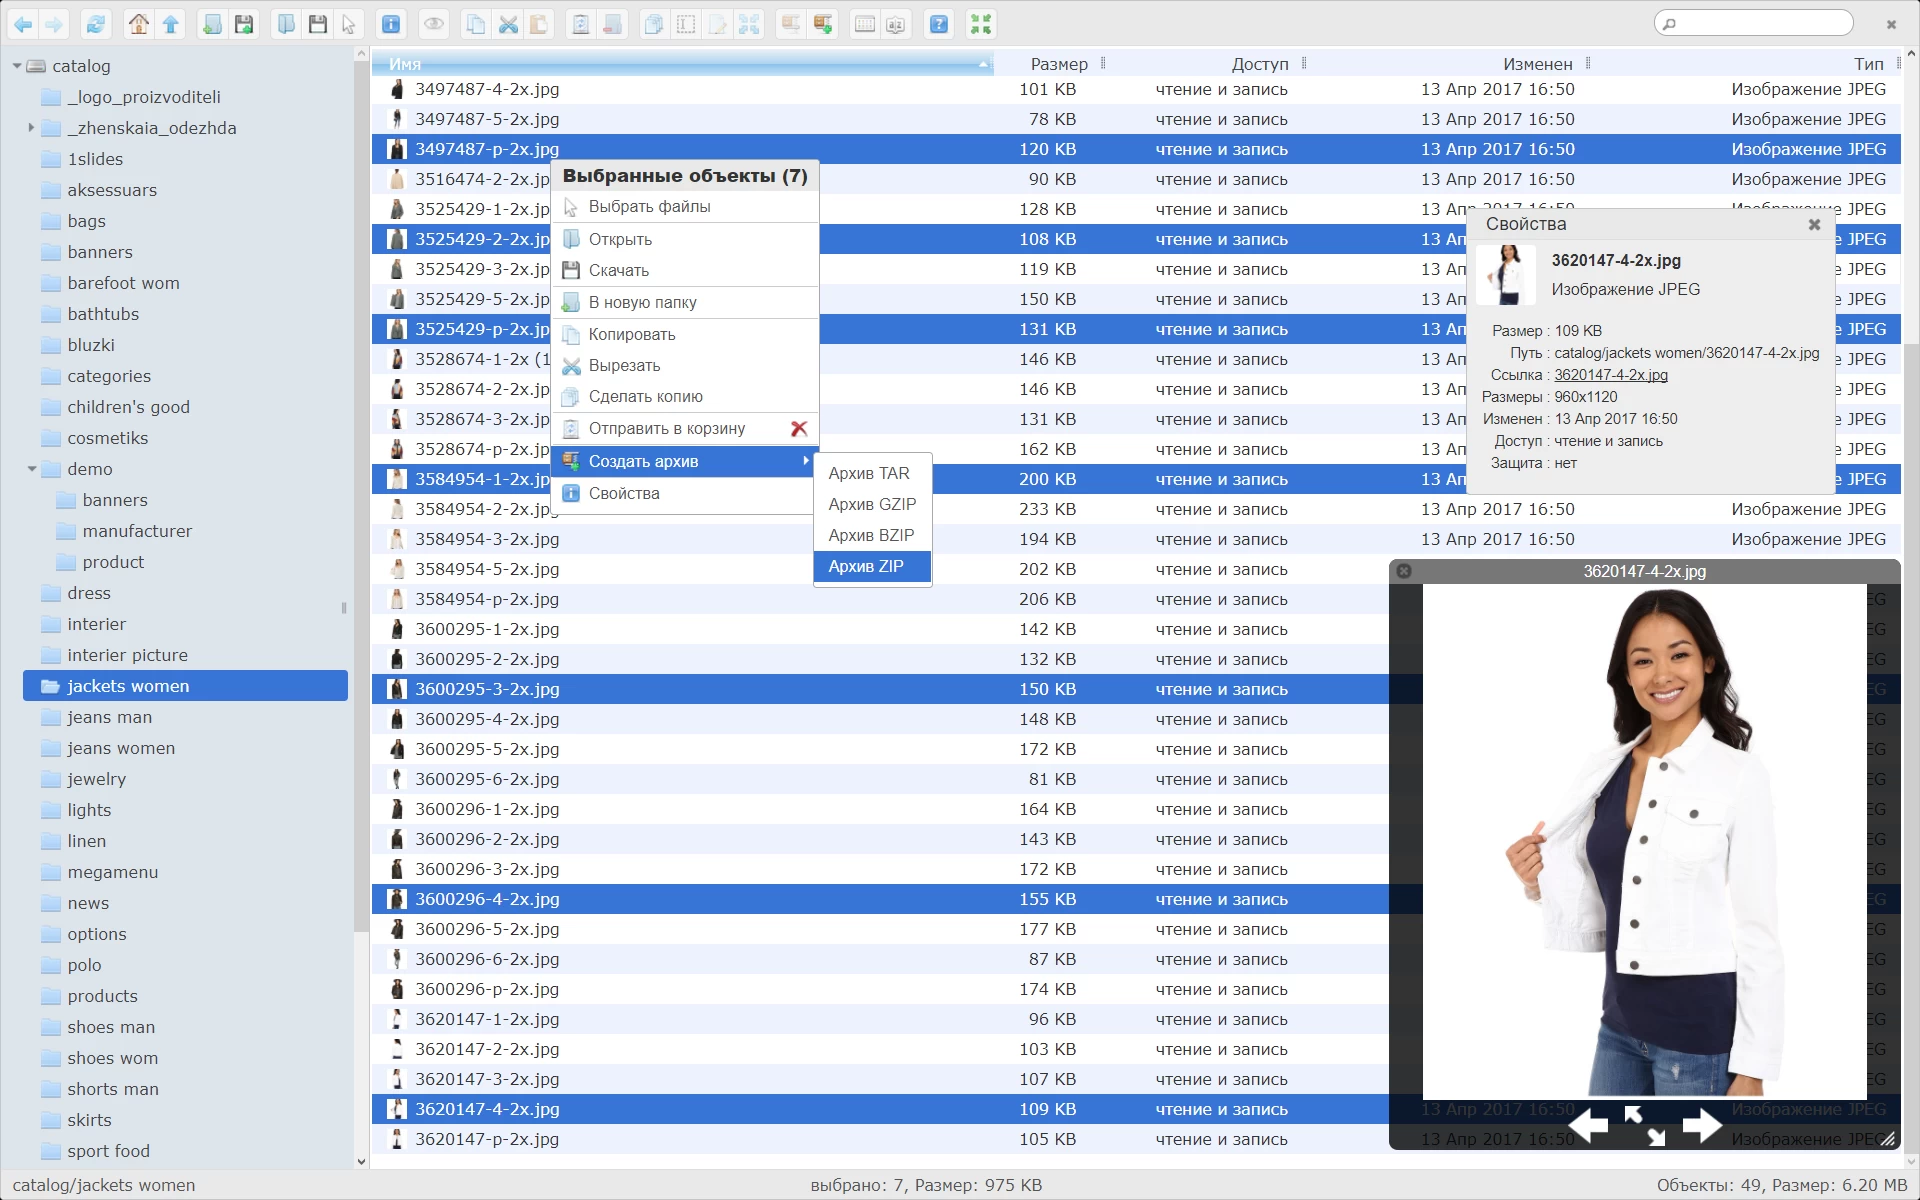Click the toolbar delete icon with red mark
This screenshot has height=1200, width=1920.
point(612,24)
